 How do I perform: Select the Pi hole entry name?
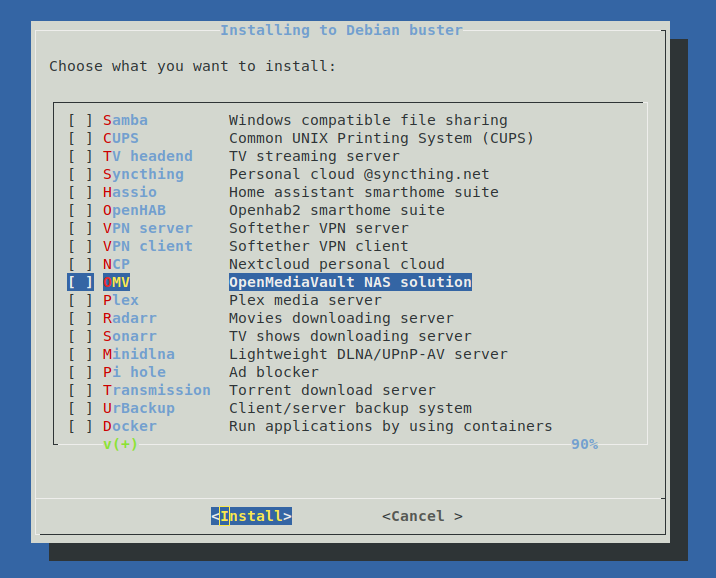[x=134, y=373]
